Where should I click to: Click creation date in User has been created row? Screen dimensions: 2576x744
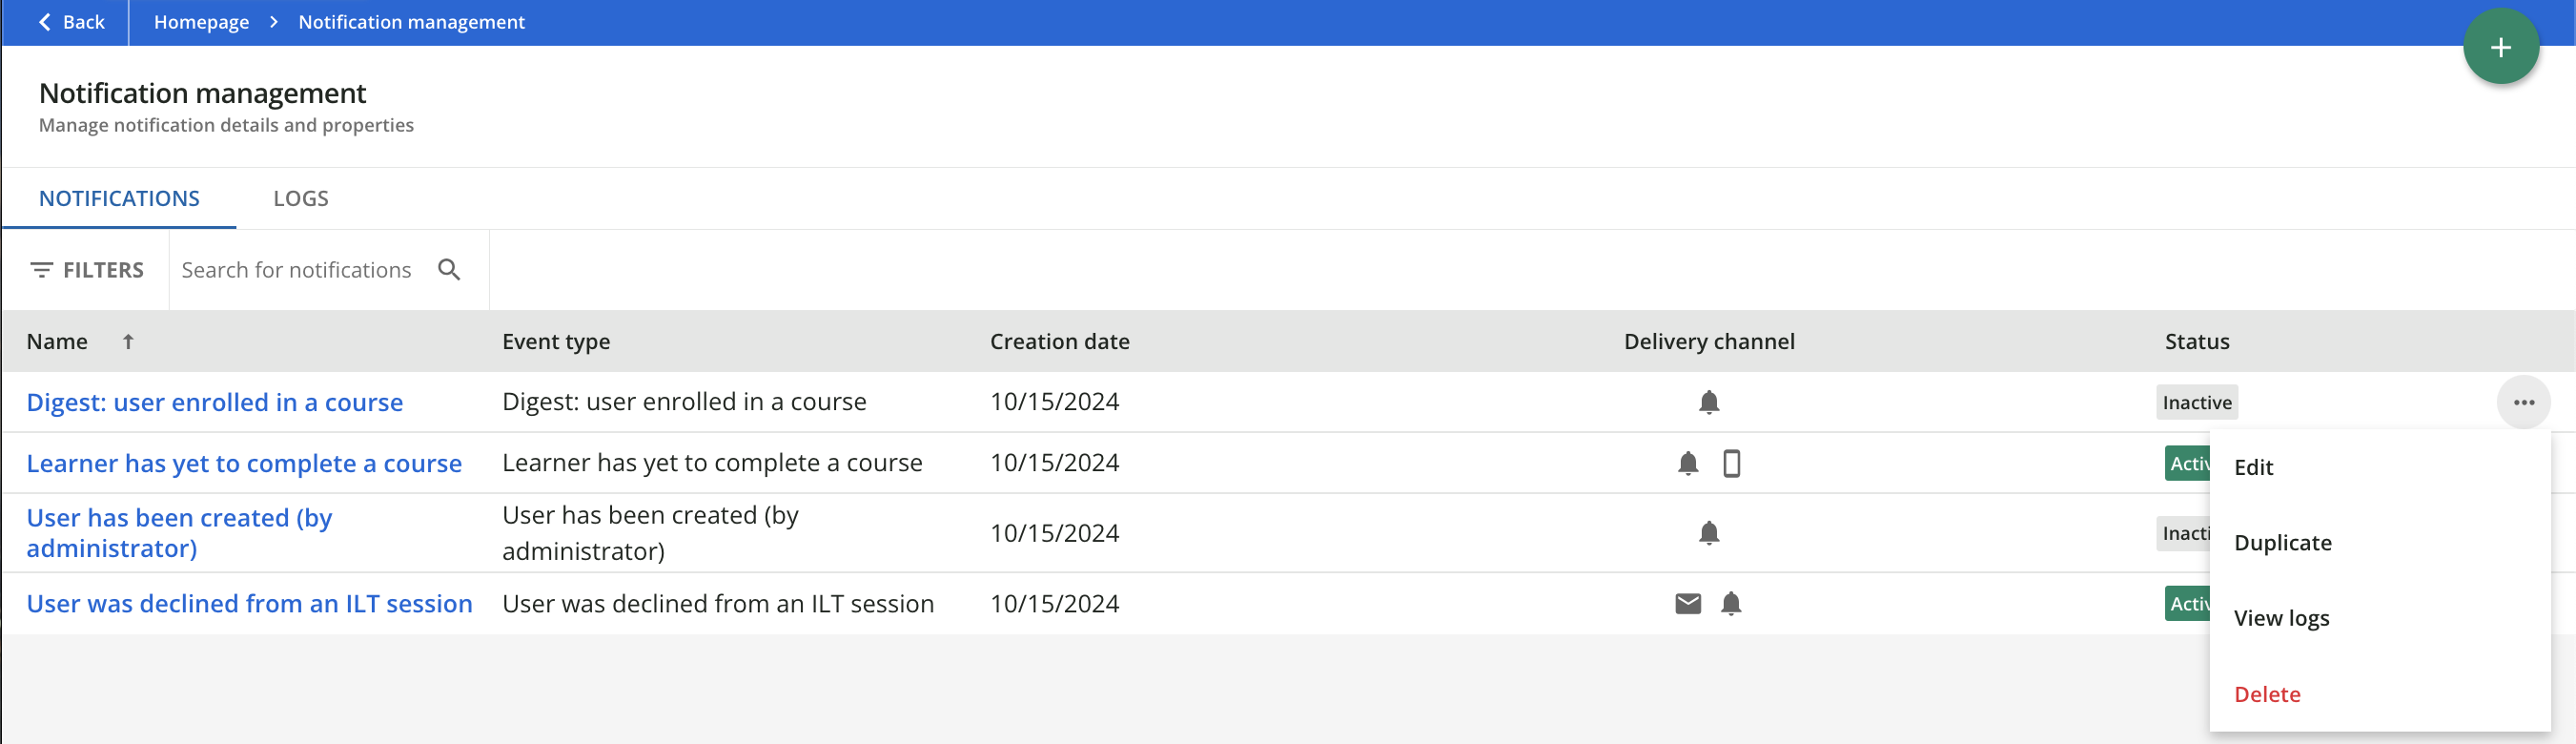point(1054,533)
